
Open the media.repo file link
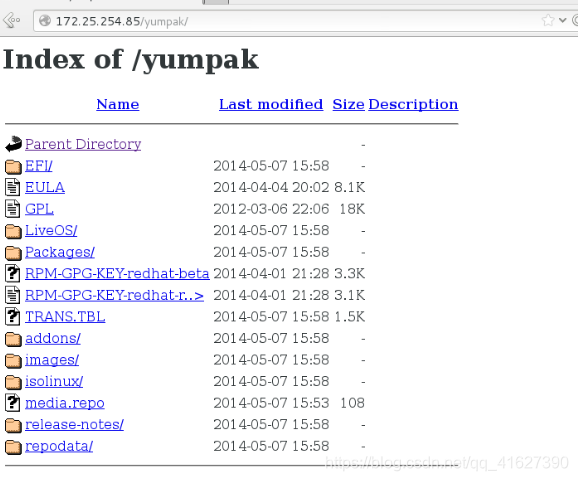[x=65, y=403]
